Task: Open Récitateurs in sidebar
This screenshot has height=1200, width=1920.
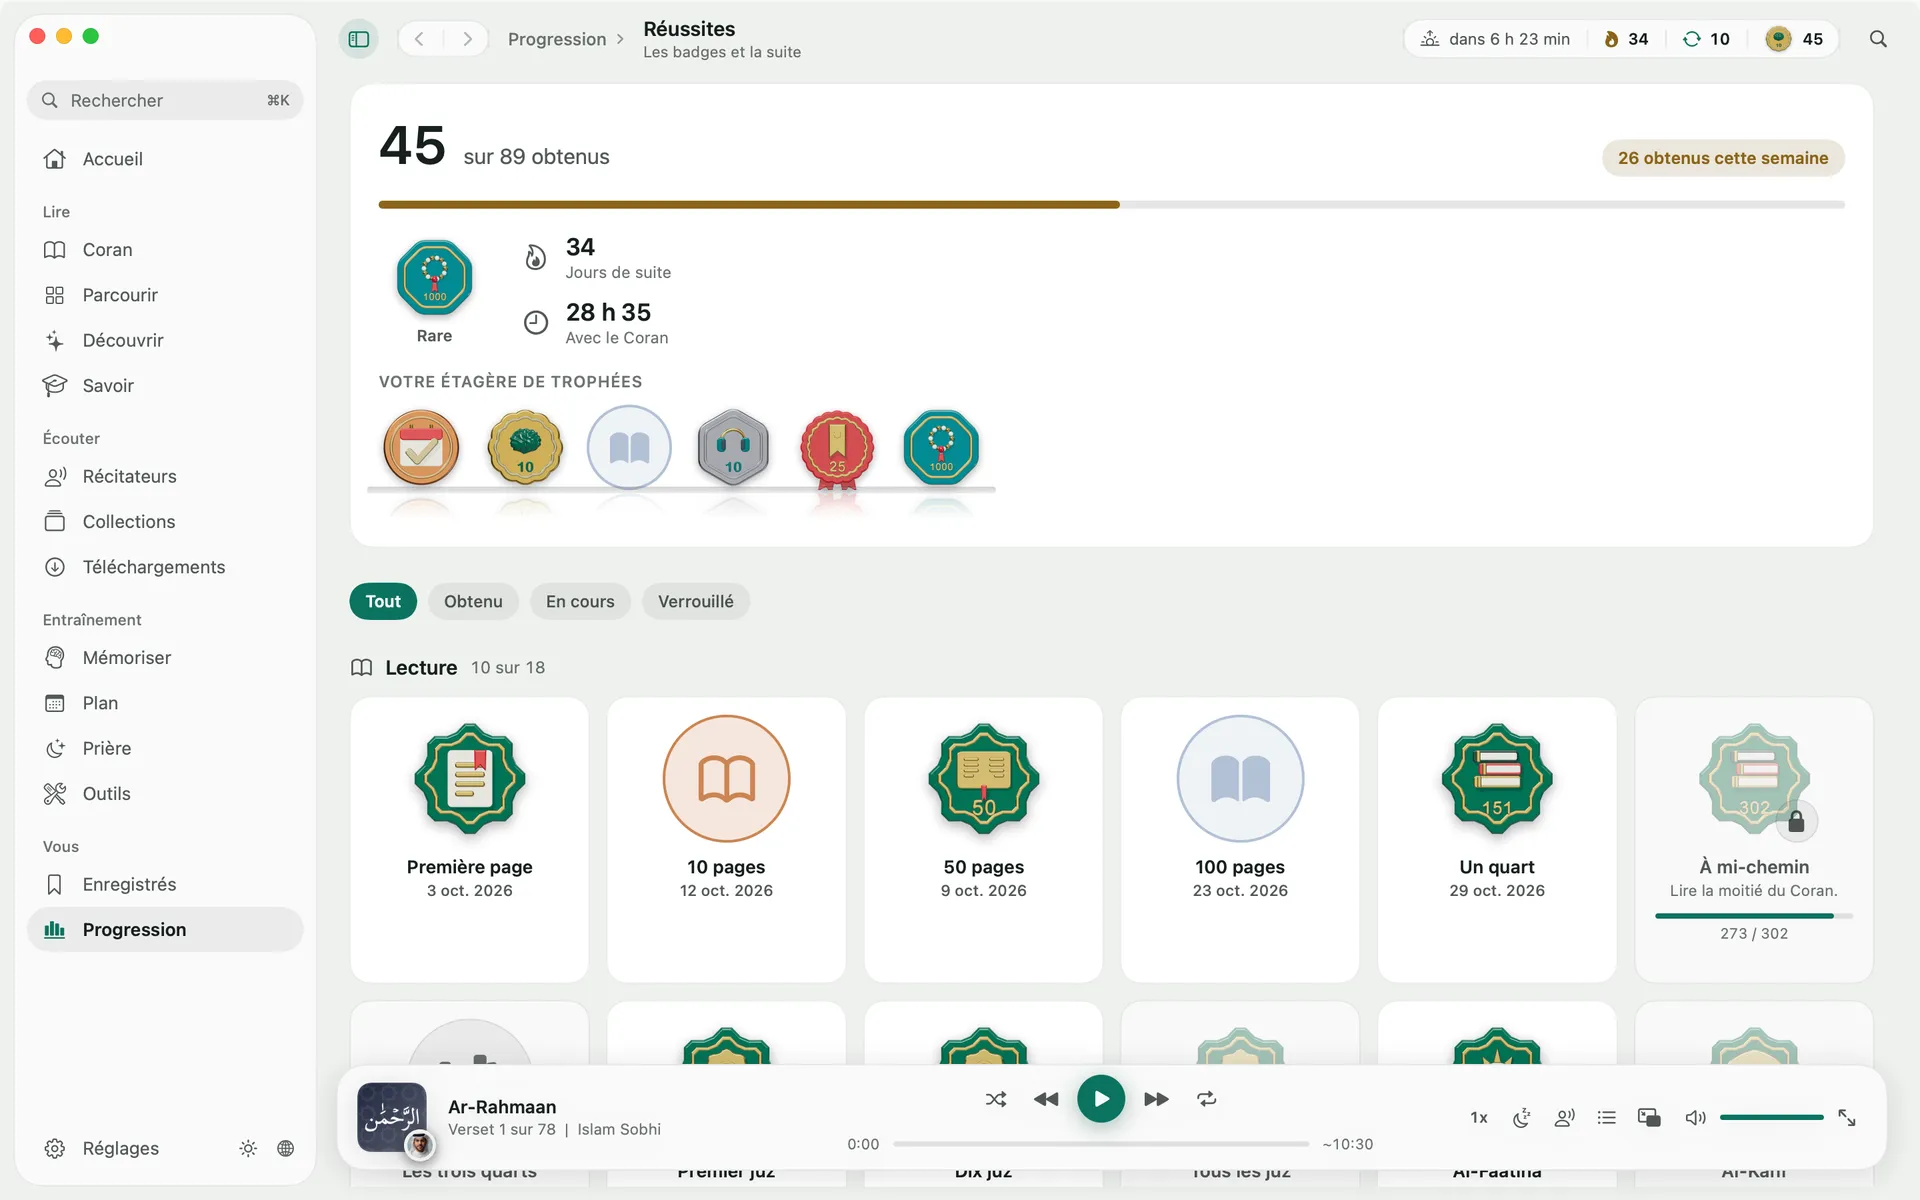Action: click(165, 477)
